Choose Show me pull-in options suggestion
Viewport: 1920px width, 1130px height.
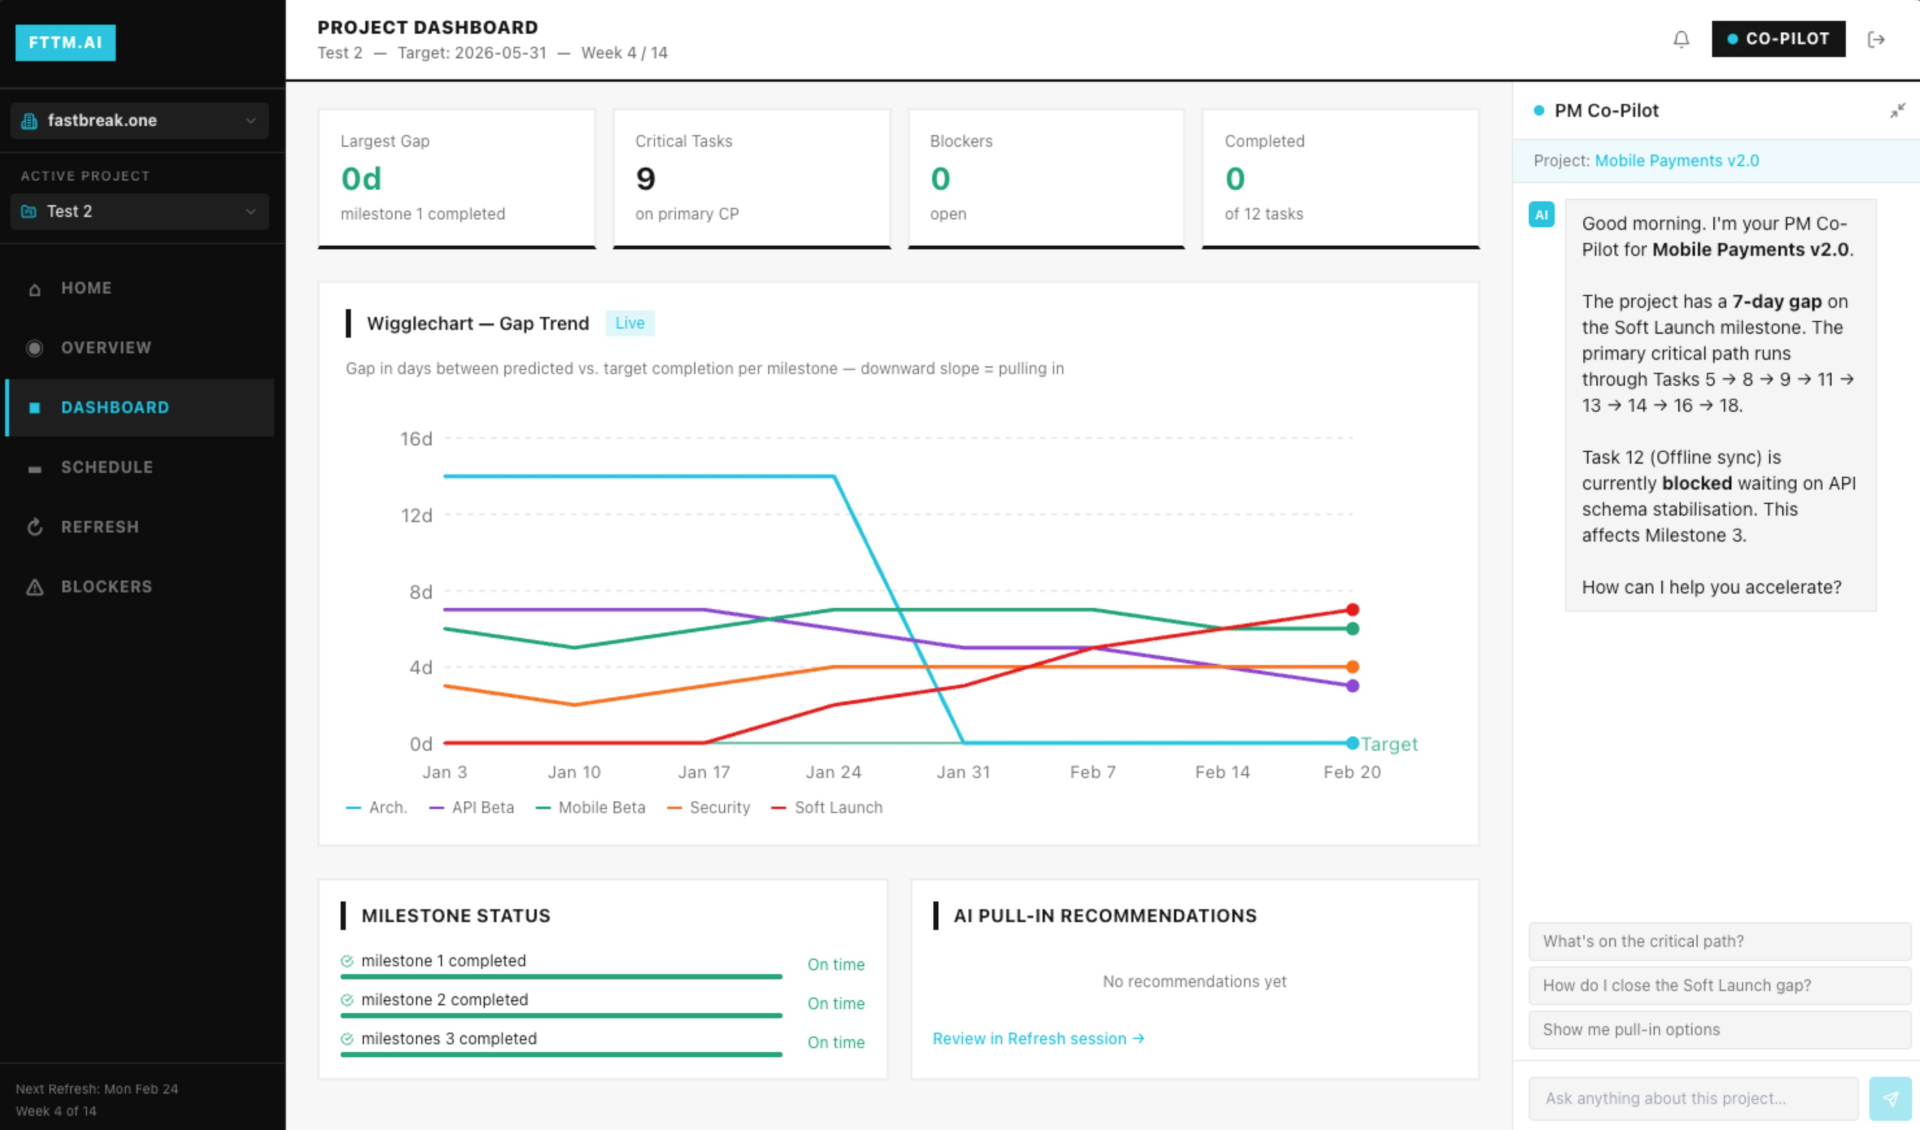(x=1719, y=1029)
